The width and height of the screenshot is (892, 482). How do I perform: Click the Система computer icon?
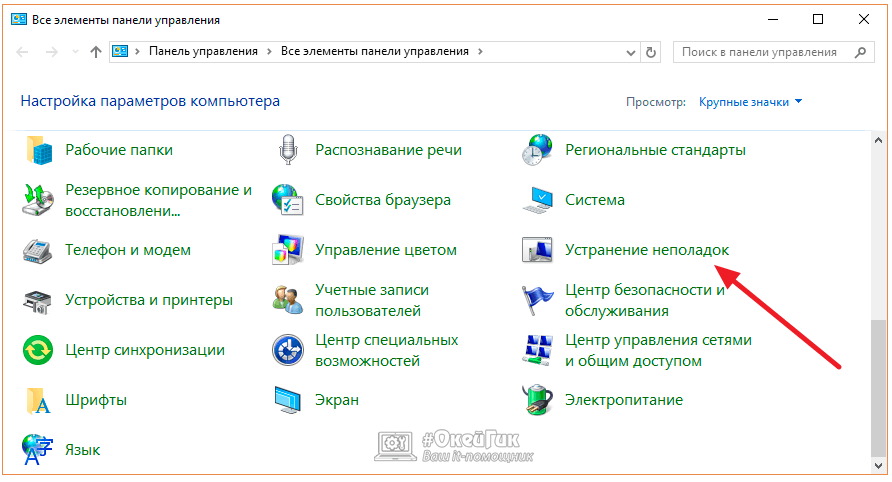(537, 200)
